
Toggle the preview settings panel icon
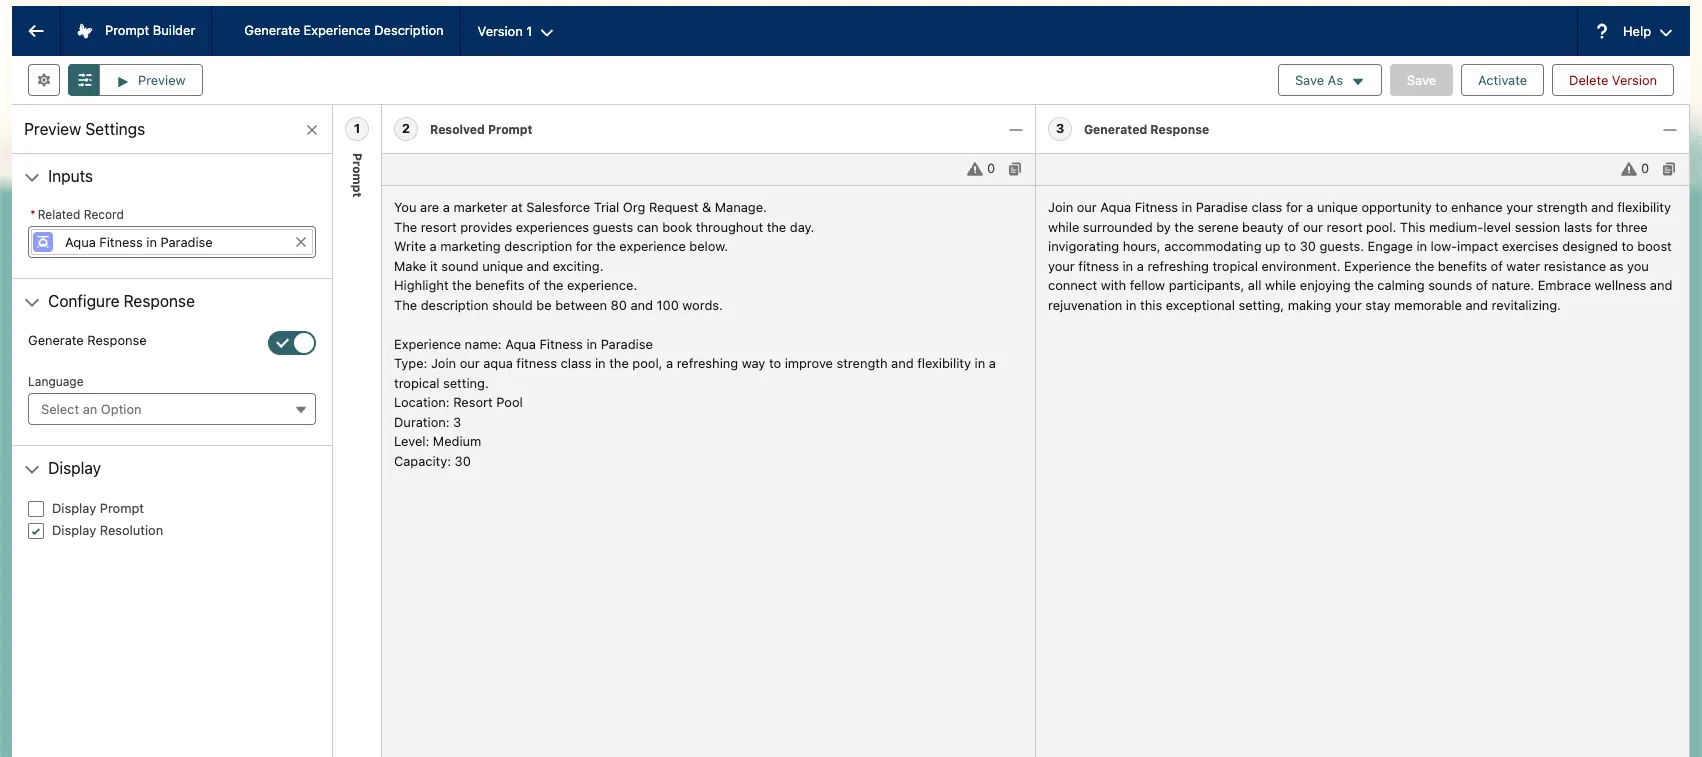(x=84, y=80)
